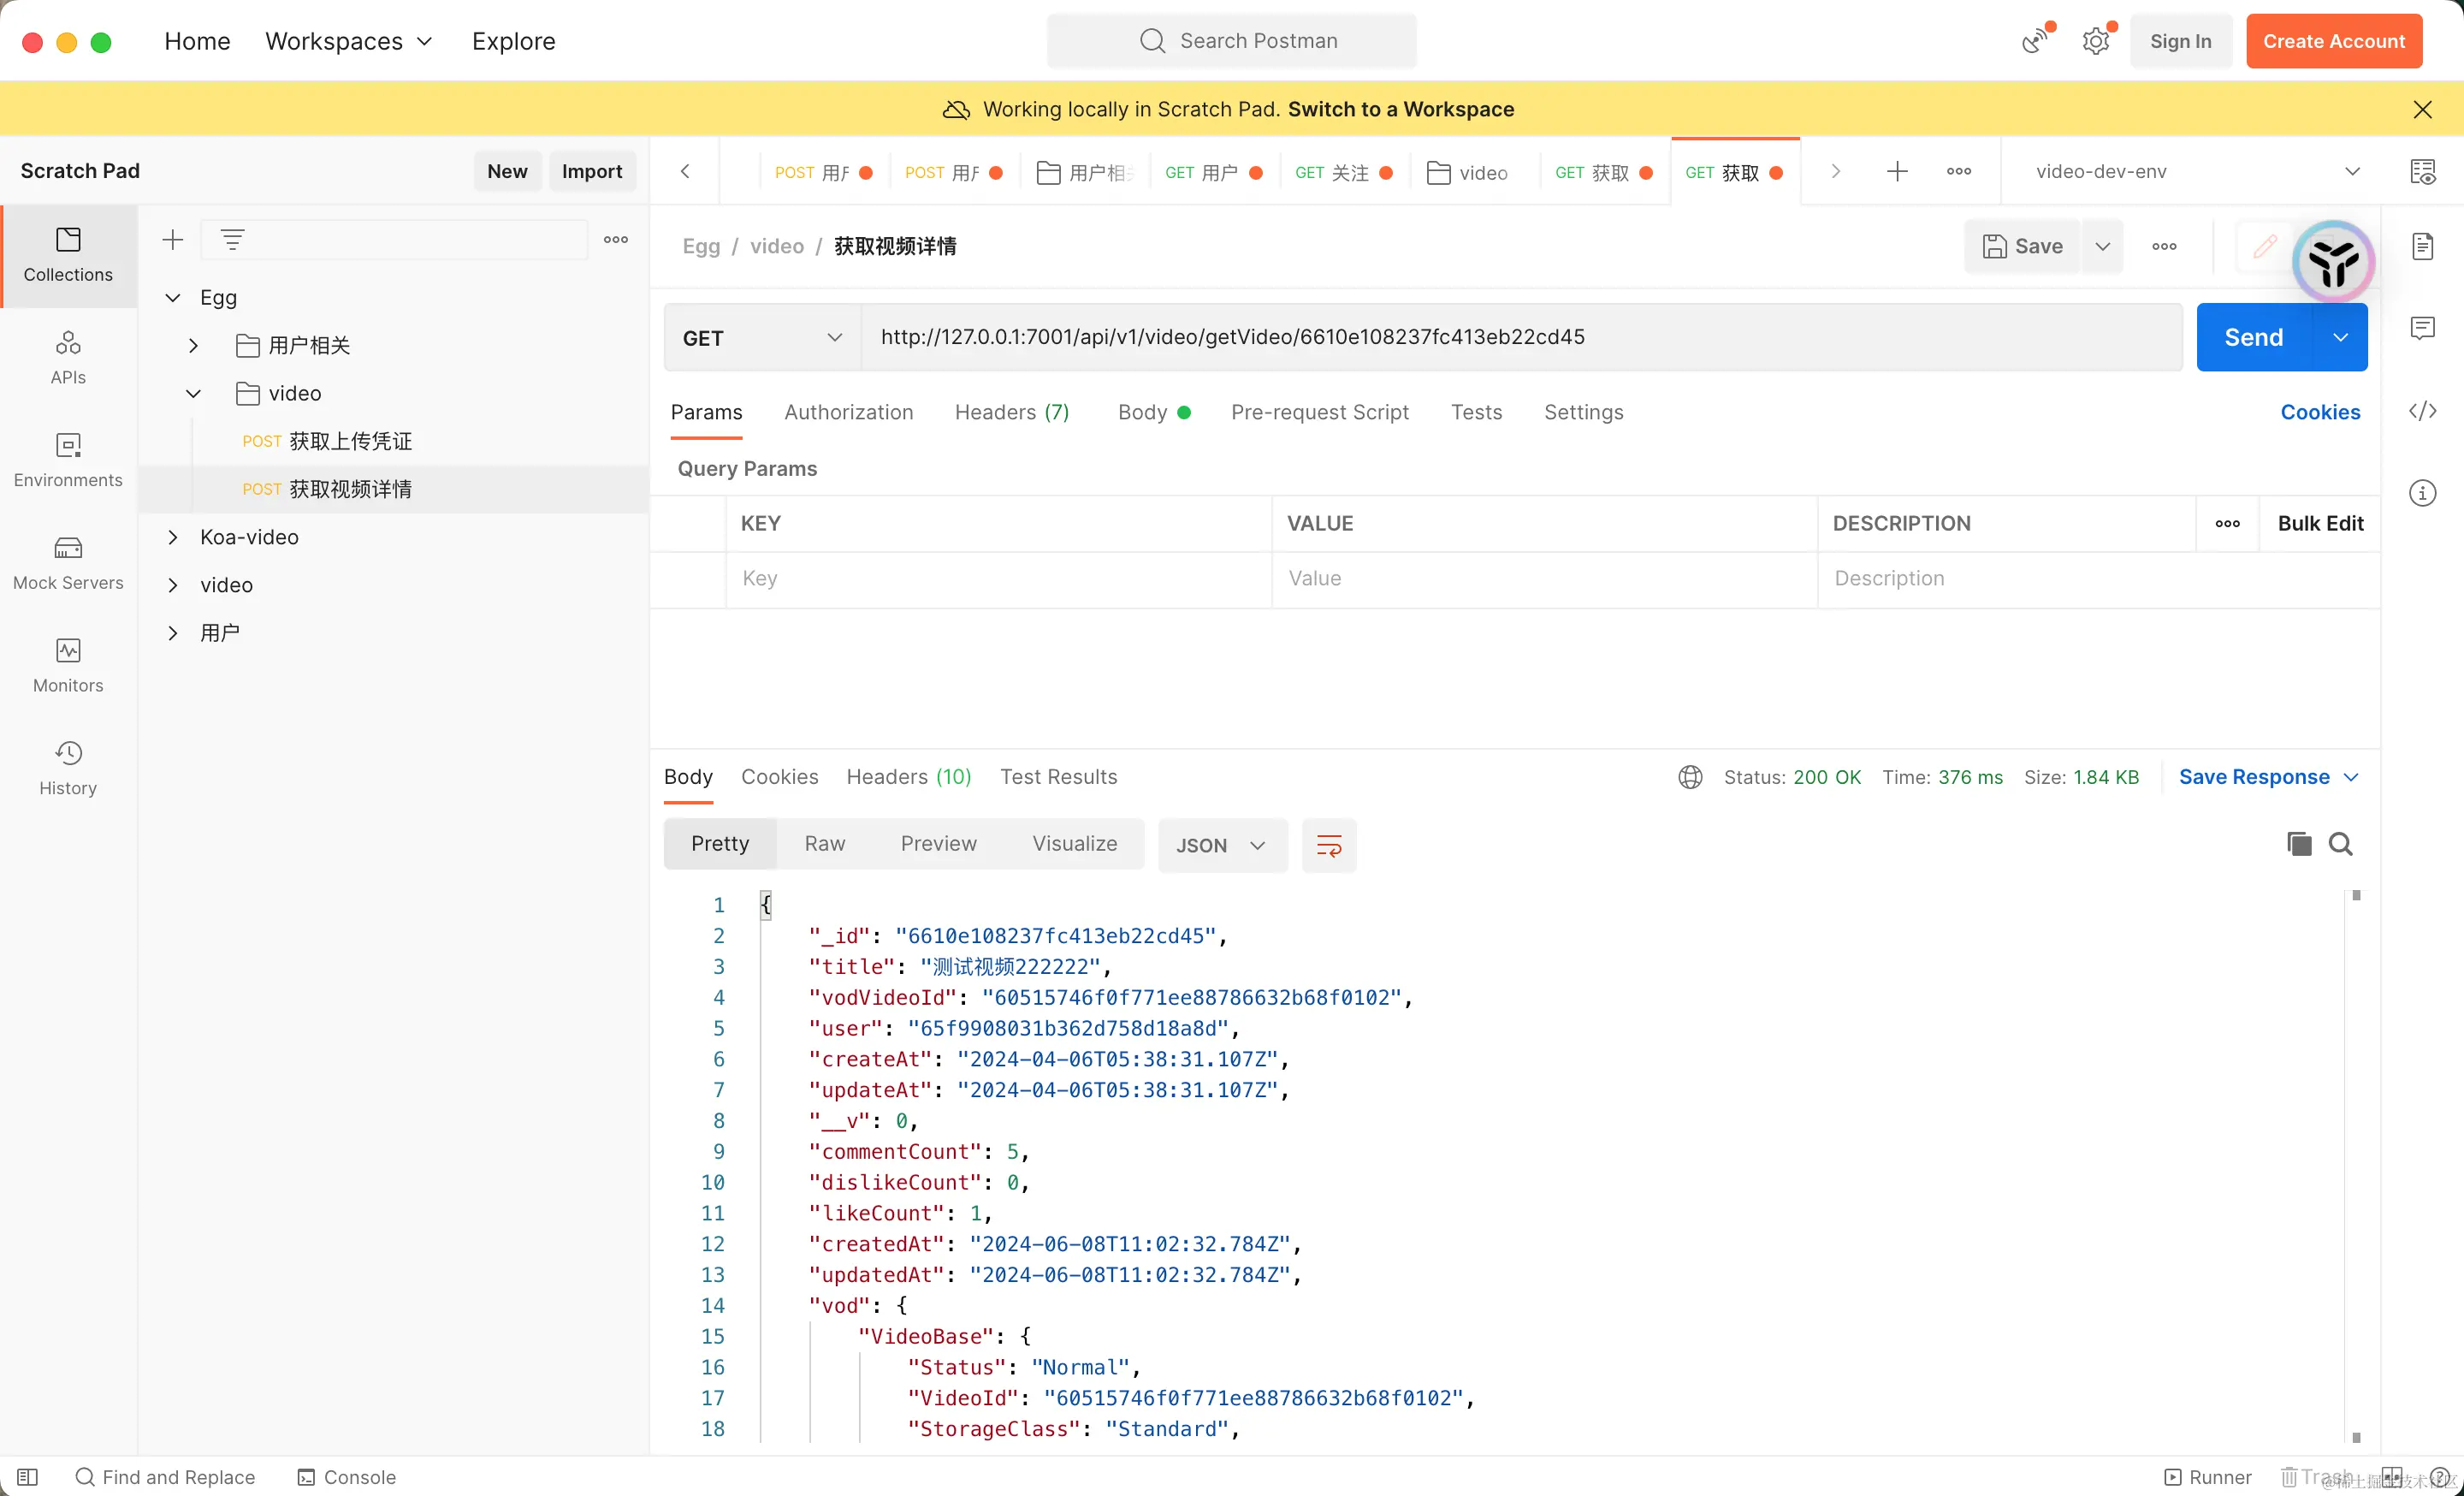Toggle sidebar visibility in status bar
The image size is (2464, 1496).
pos(28,1477)
